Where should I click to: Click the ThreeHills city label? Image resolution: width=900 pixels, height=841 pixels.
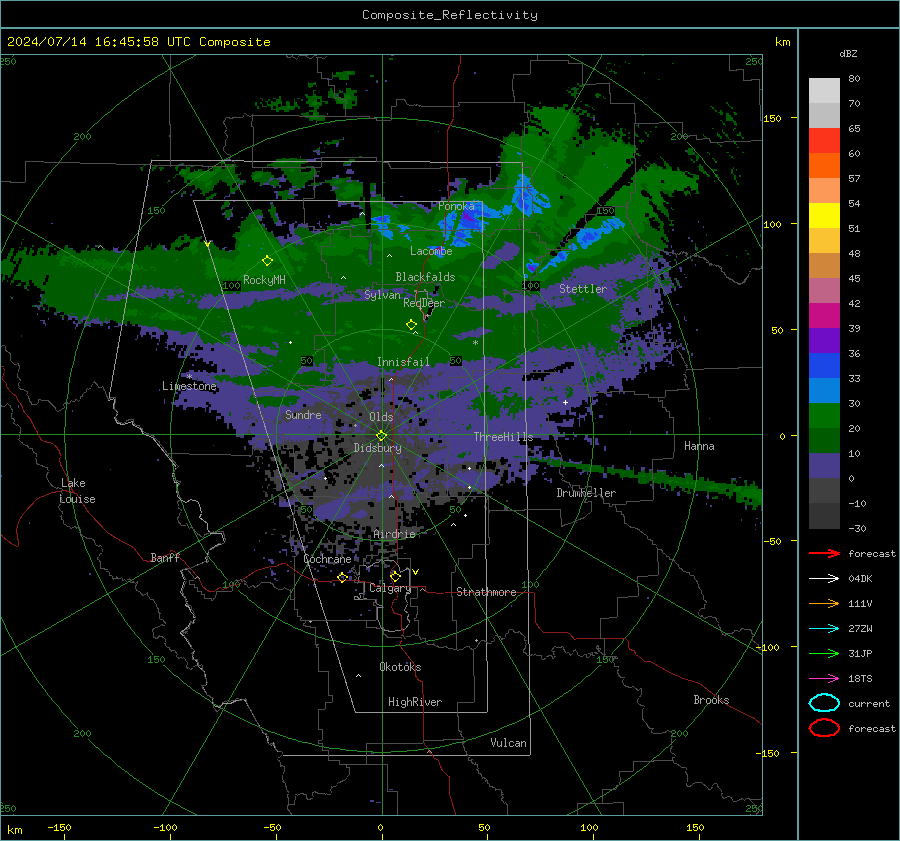(x=503, y=437)
